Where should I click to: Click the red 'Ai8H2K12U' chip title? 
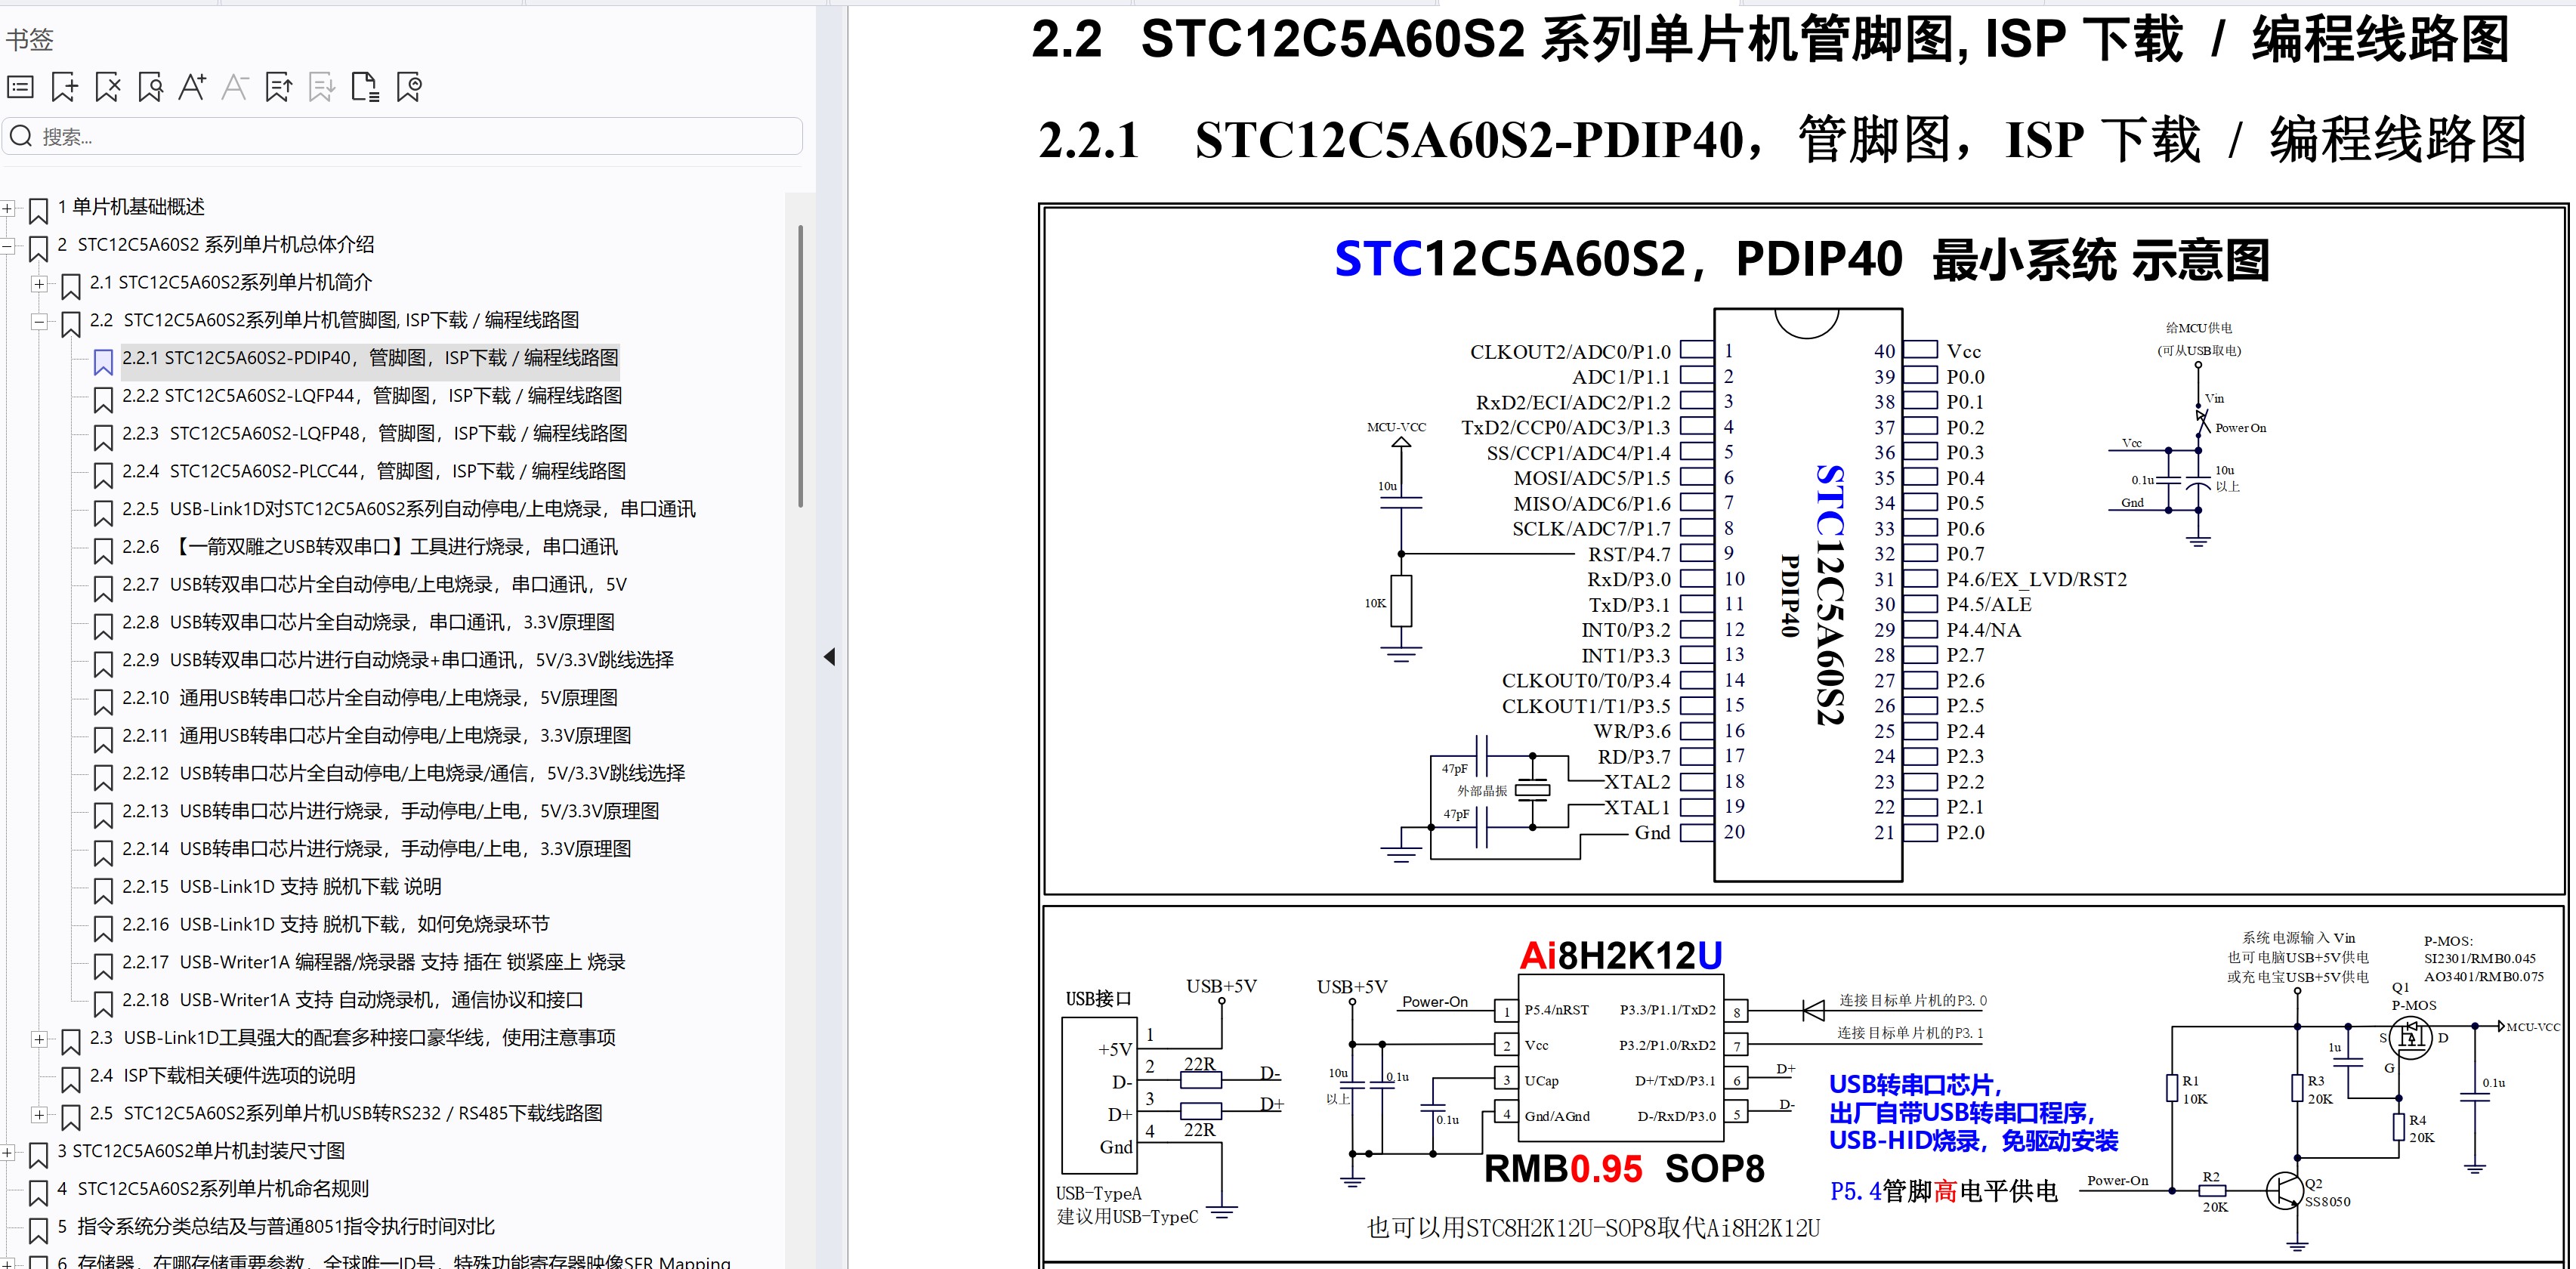tap(1620, 956)
